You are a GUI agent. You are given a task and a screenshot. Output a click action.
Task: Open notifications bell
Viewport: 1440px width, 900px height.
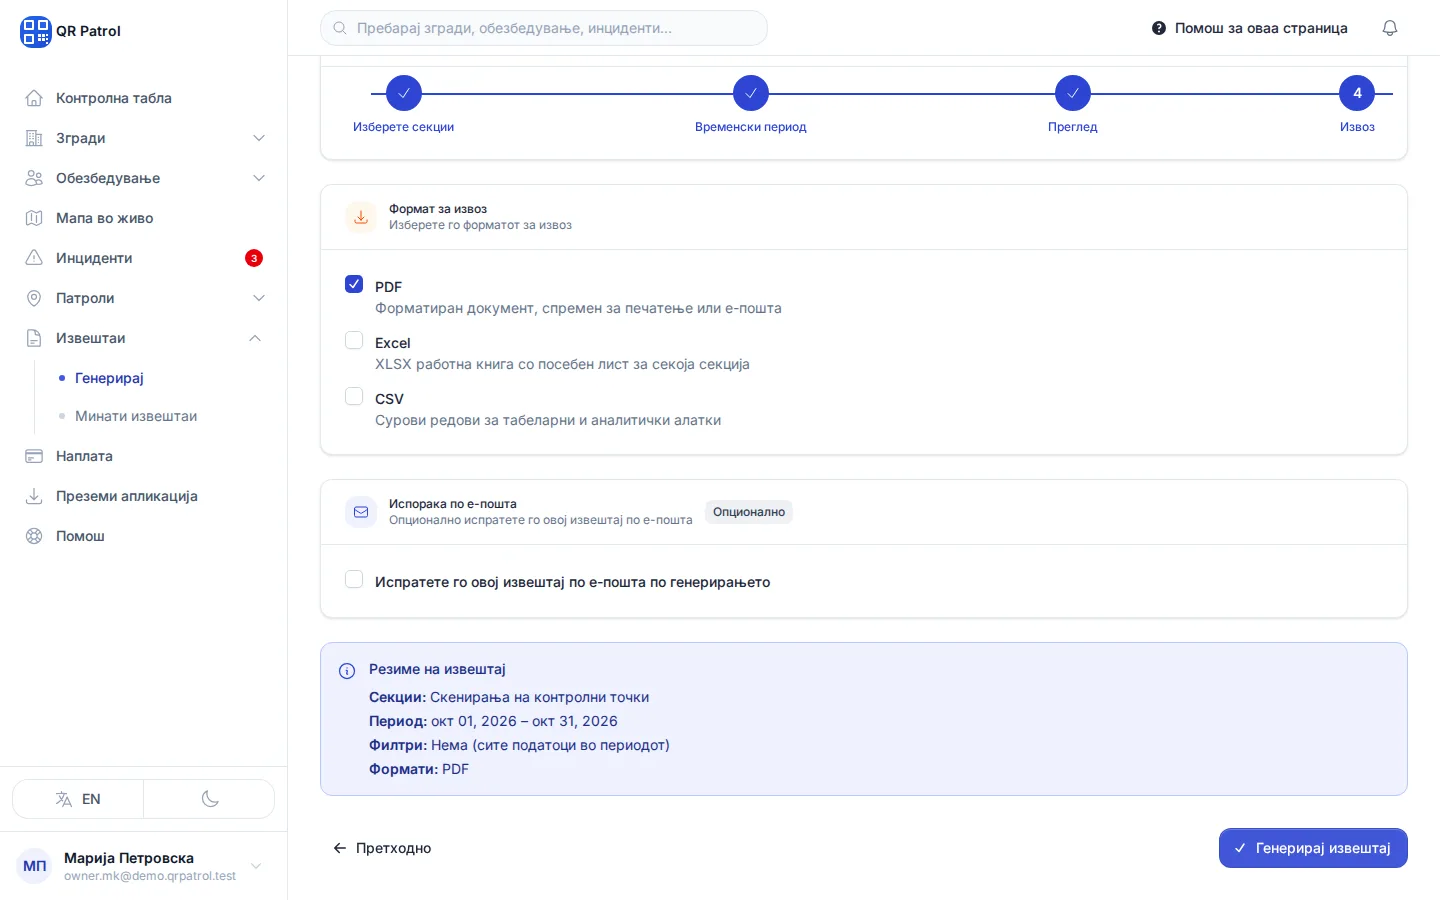[x=1390, y=28]
